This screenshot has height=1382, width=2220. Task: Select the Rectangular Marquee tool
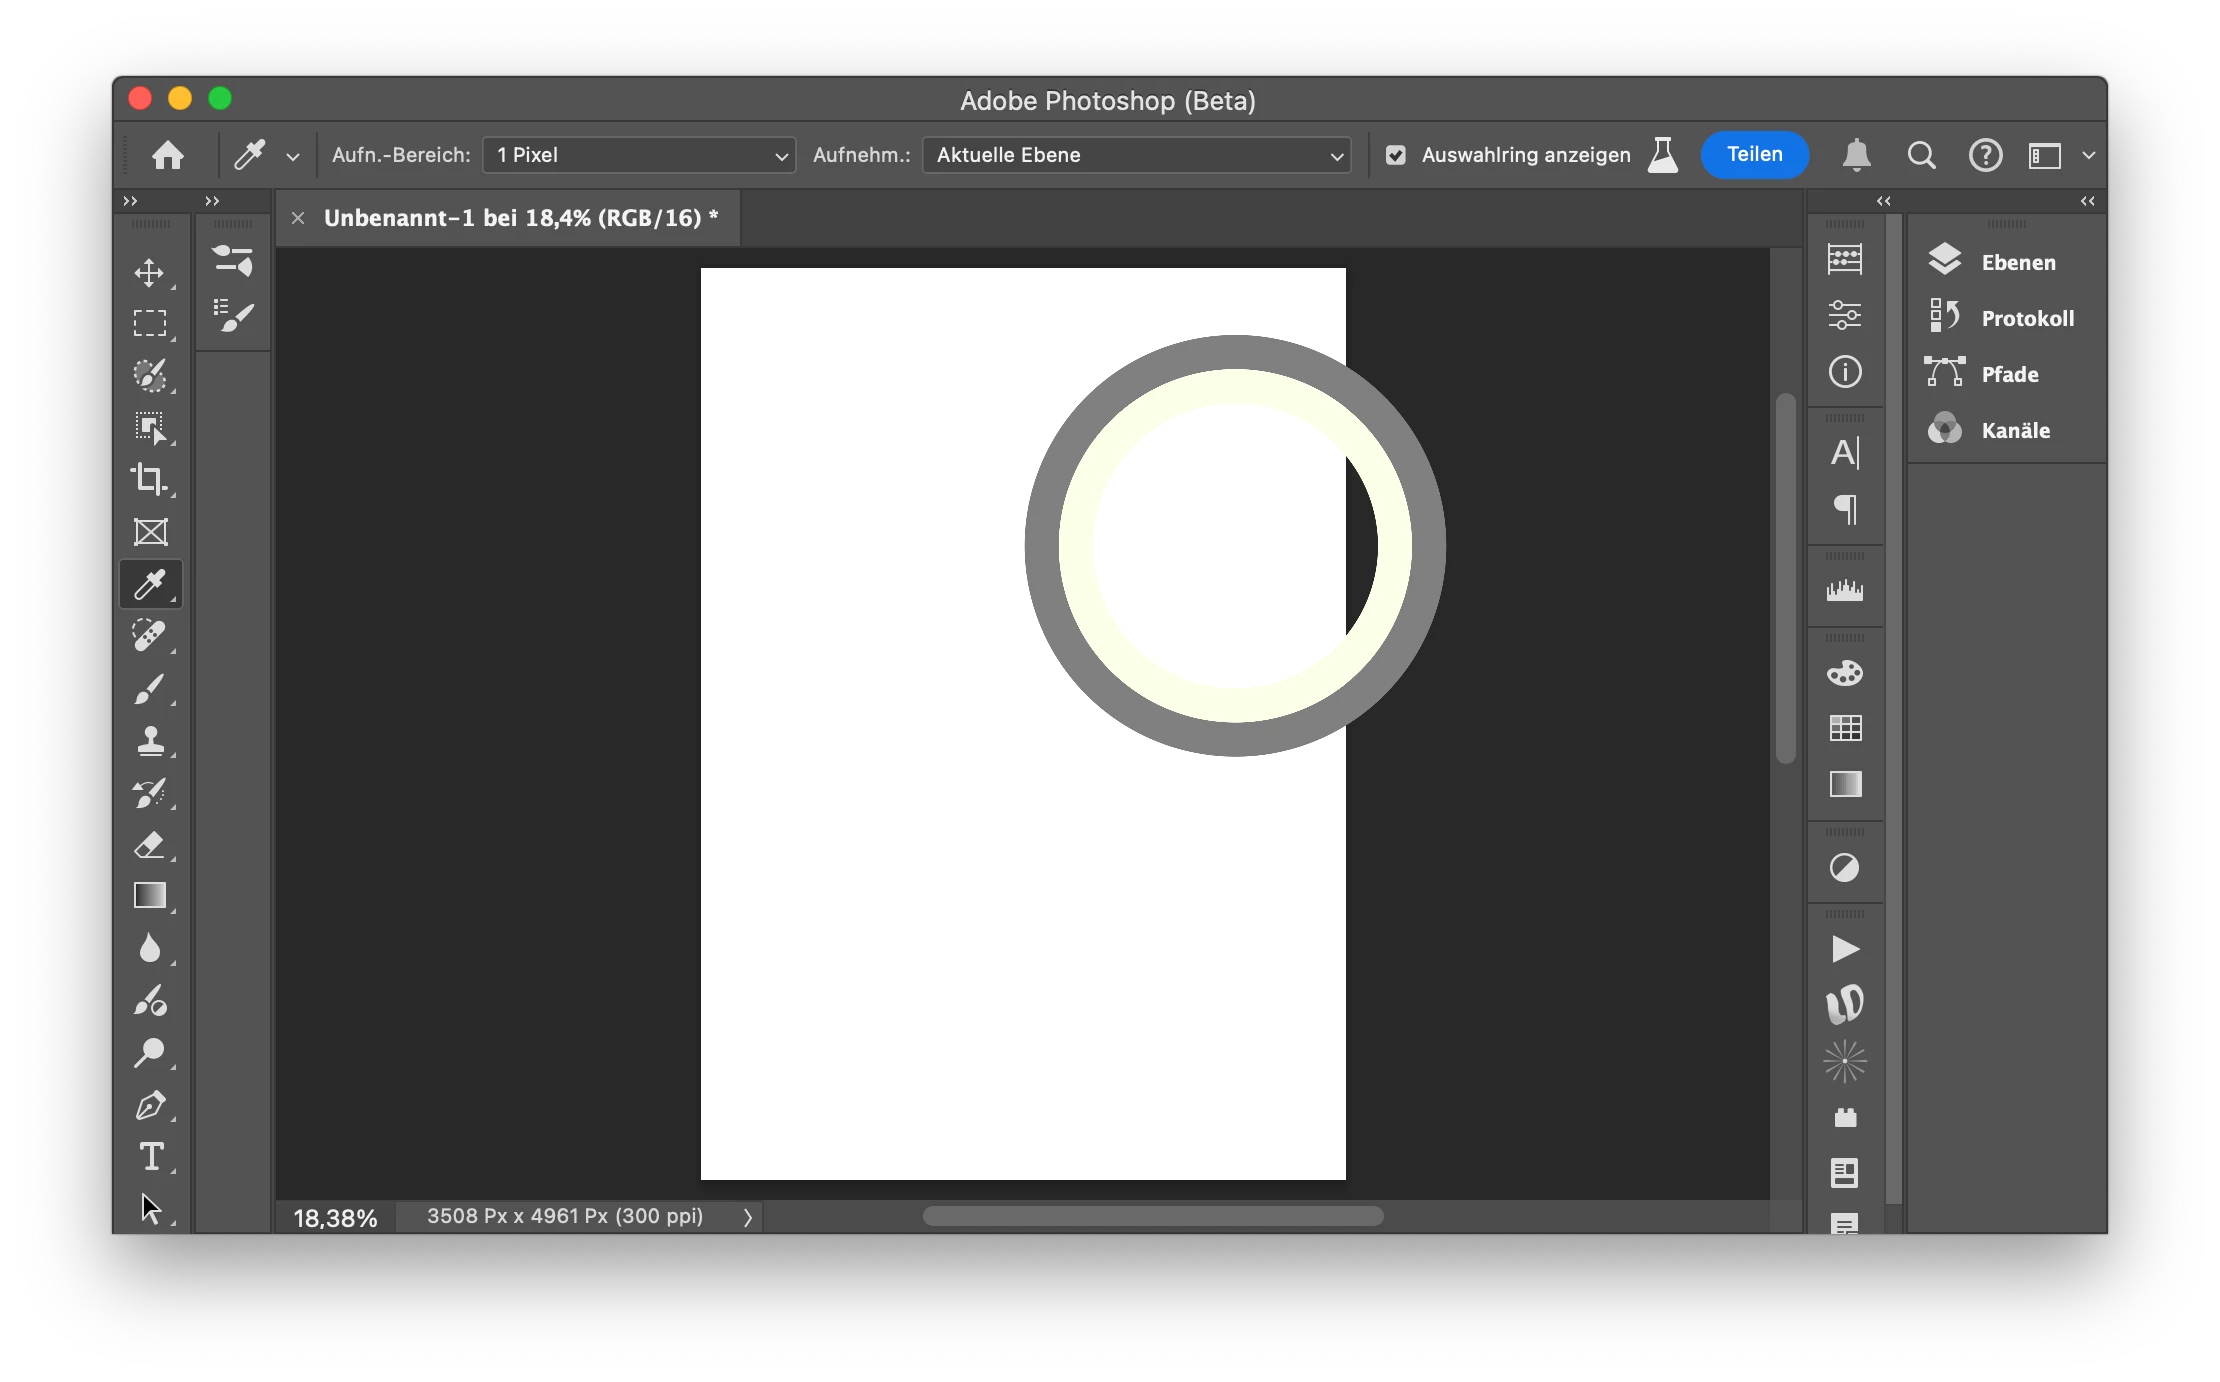150,323
